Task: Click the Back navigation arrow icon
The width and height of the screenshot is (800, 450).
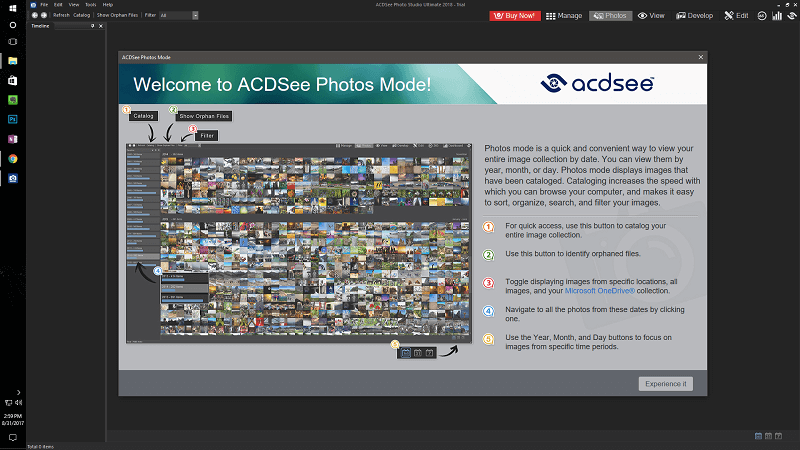Action: [x=35, y=15]
